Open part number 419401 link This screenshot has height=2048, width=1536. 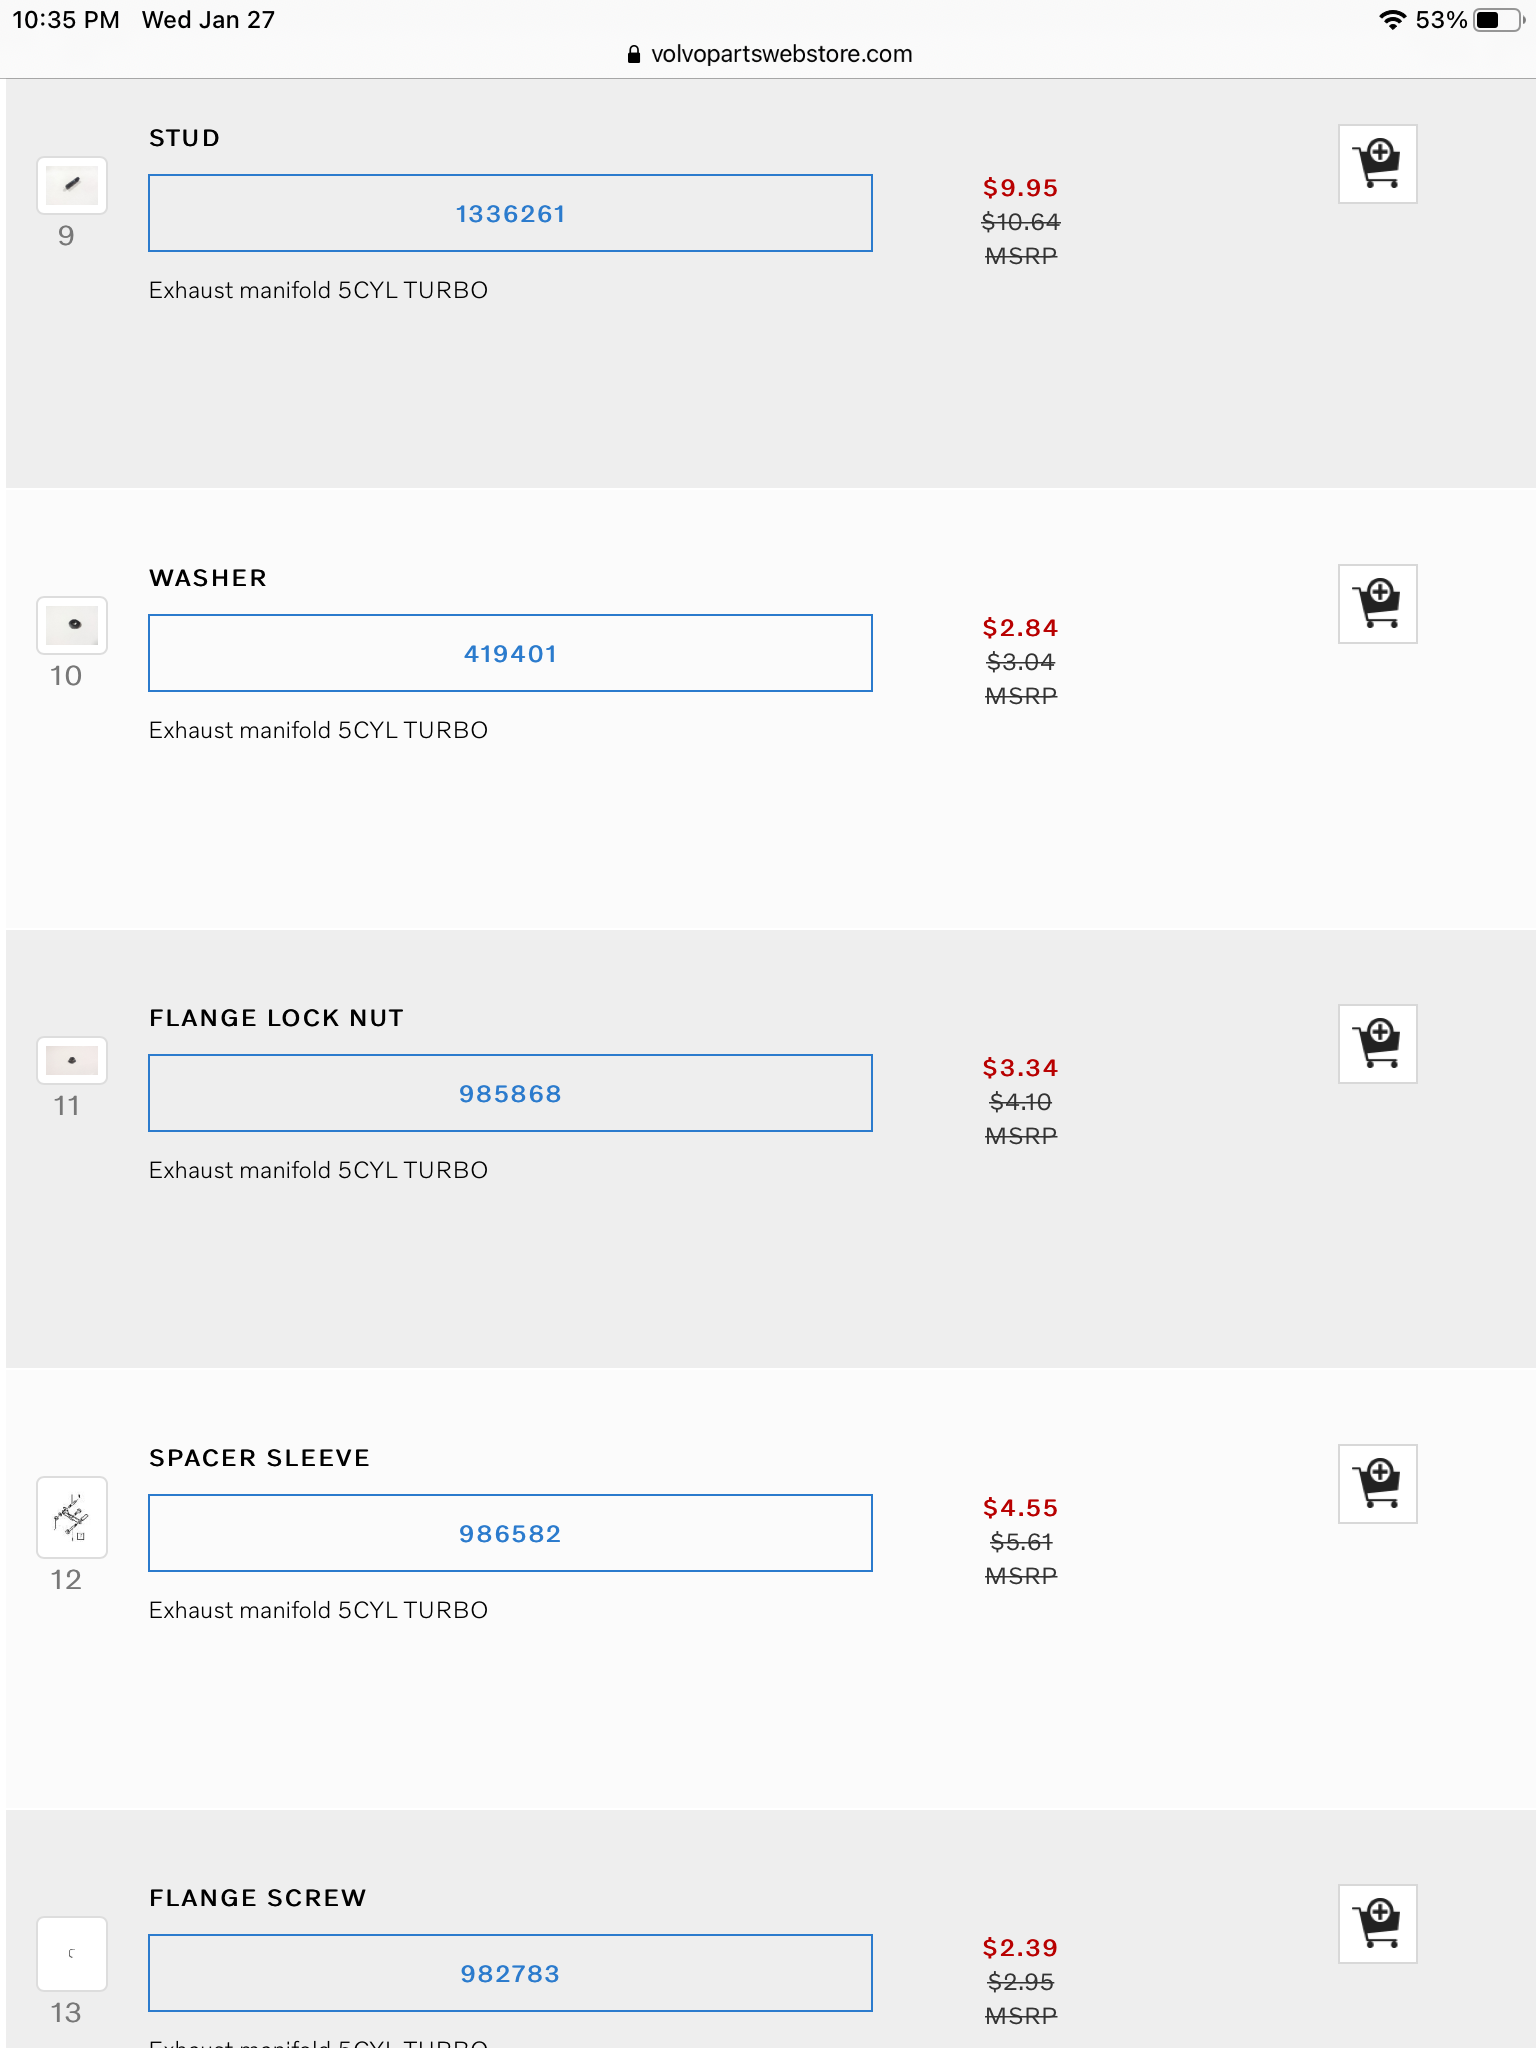coord(510,654)
